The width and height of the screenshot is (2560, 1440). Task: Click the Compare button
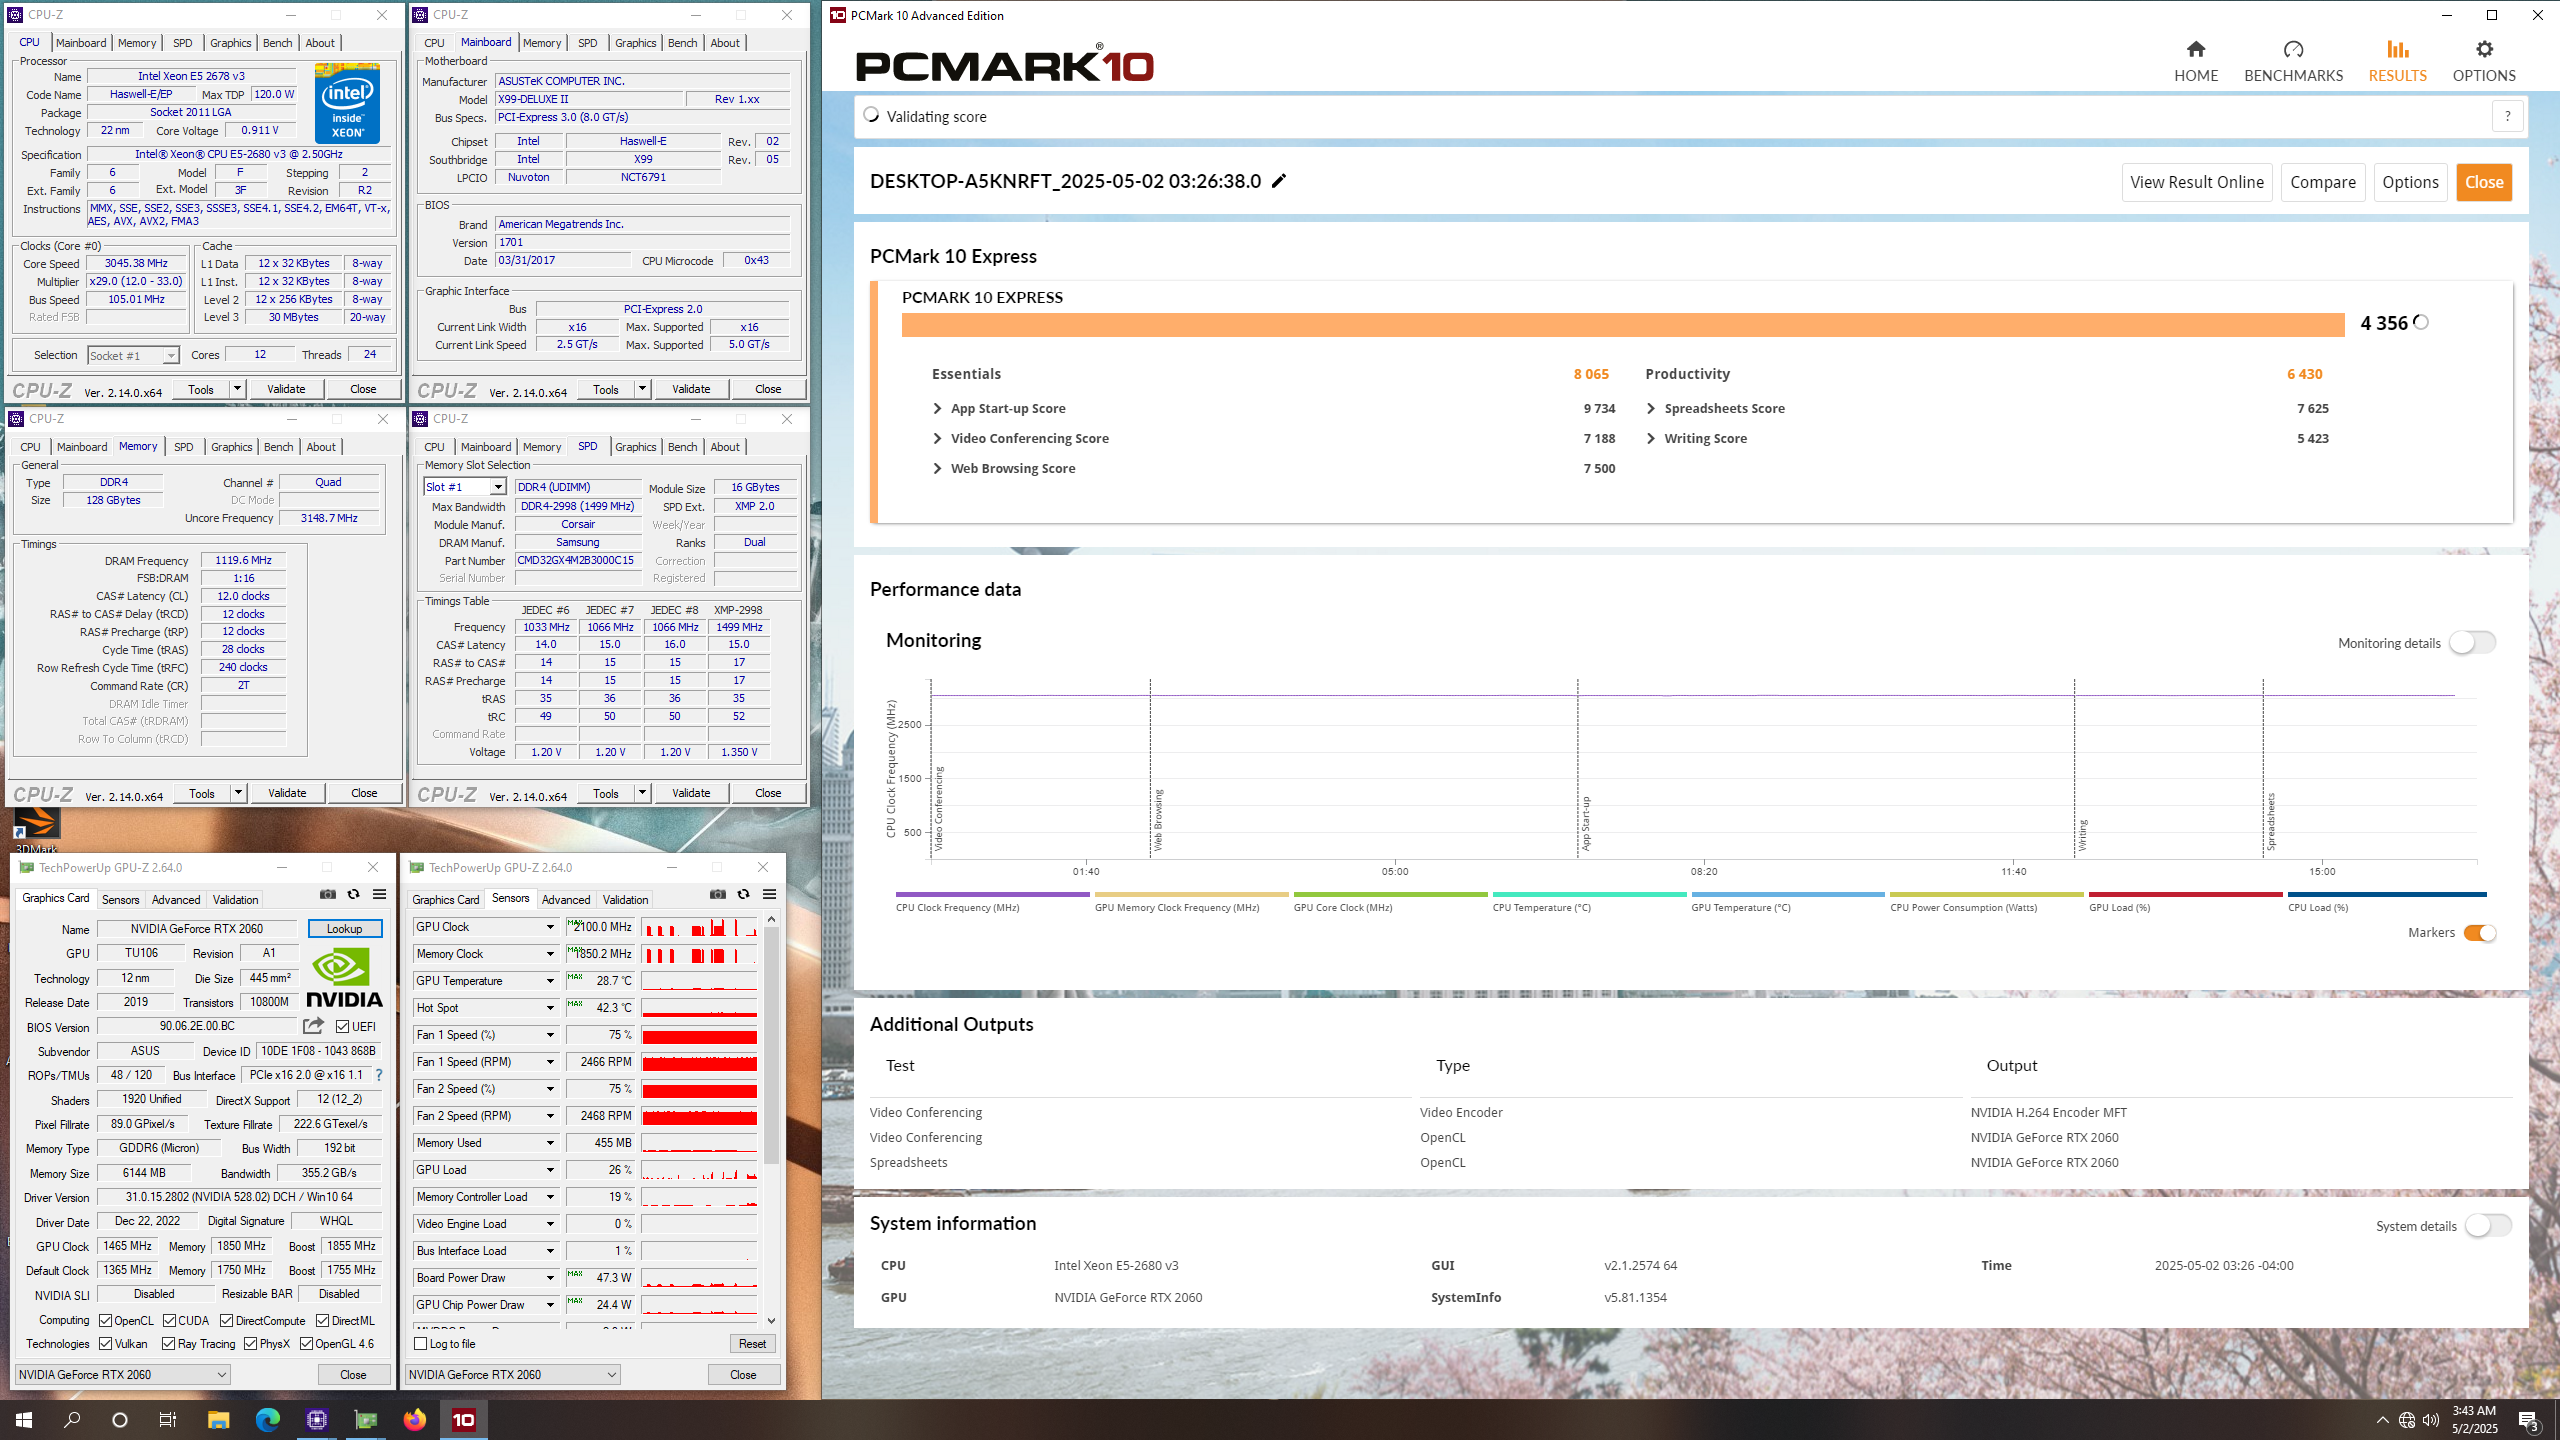click(x=2322, y=182)
